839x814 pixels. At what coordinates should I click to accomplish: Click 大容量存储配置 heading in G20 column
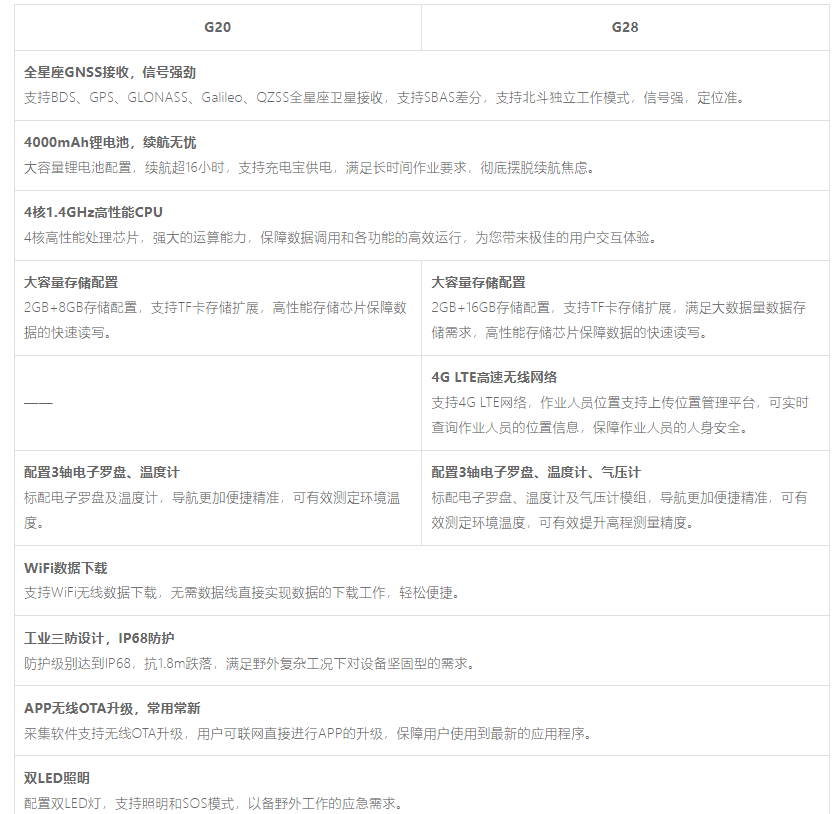pos(71,282)
